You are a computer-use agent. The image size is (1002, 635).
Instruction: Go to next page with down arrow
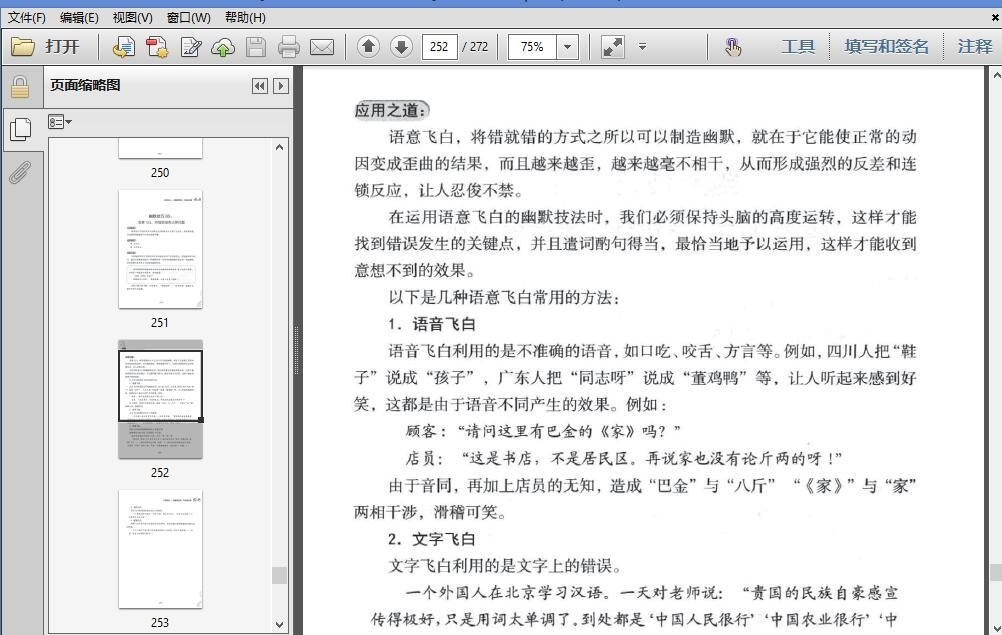[x=401, y=47]
